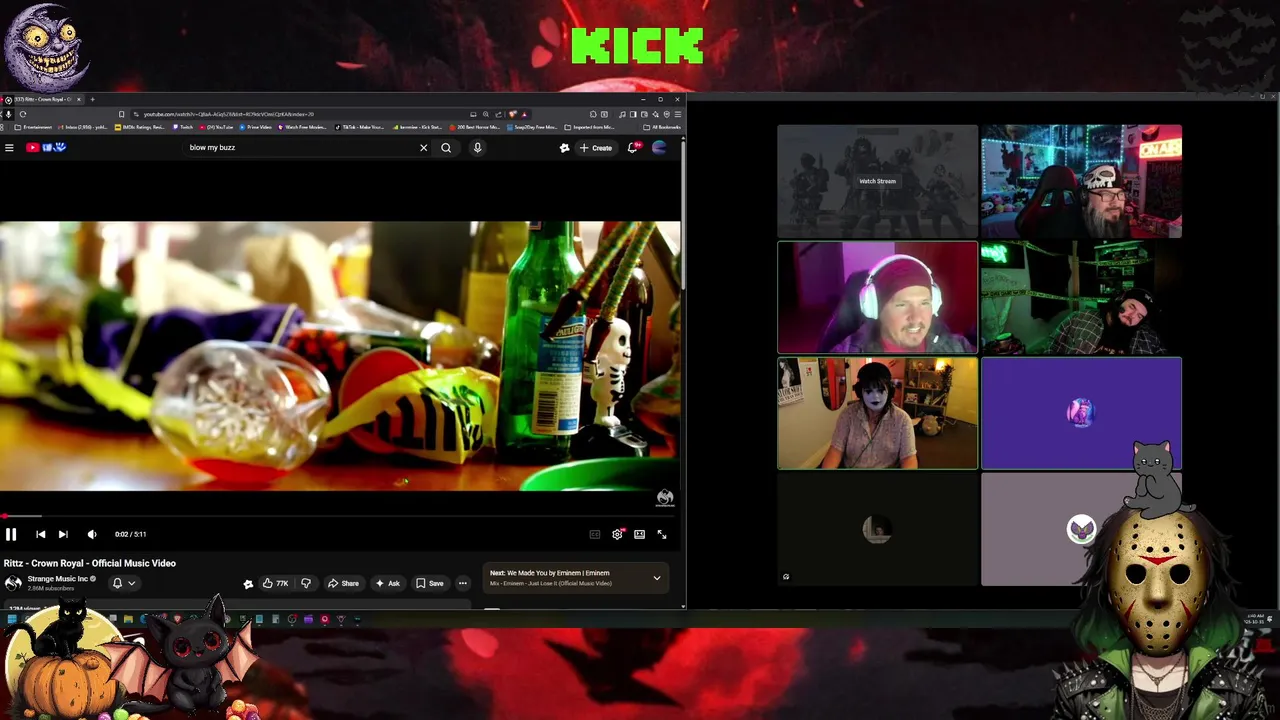Viewport: 1280px width, 720px height.
Task: Like the video with 77K likes
Action: [275, 583]
